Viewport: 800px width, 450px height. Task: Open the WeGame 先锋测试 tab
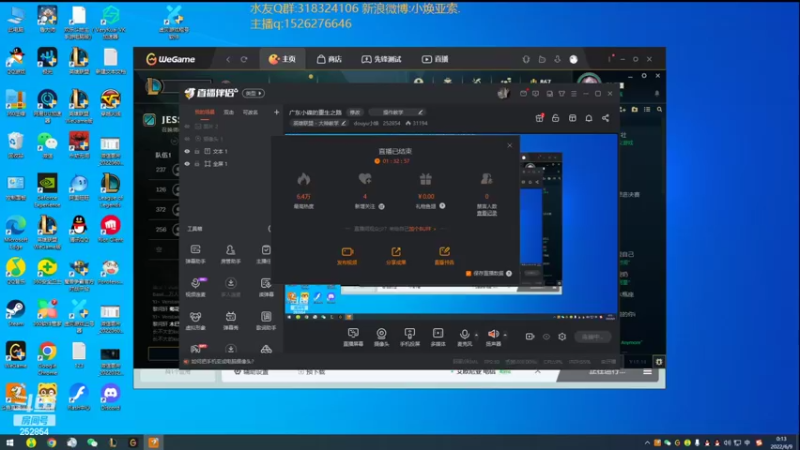(x=381, y=59)
